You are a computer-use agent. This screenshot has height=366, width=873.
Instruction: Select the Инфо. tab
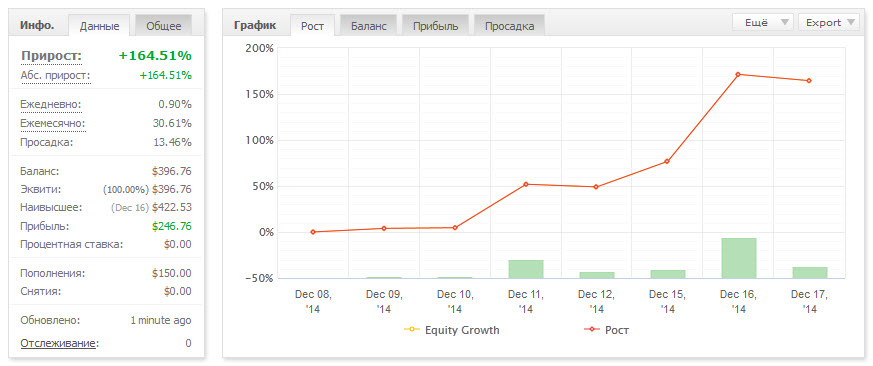pyautogui.click(x=37, y=25)
